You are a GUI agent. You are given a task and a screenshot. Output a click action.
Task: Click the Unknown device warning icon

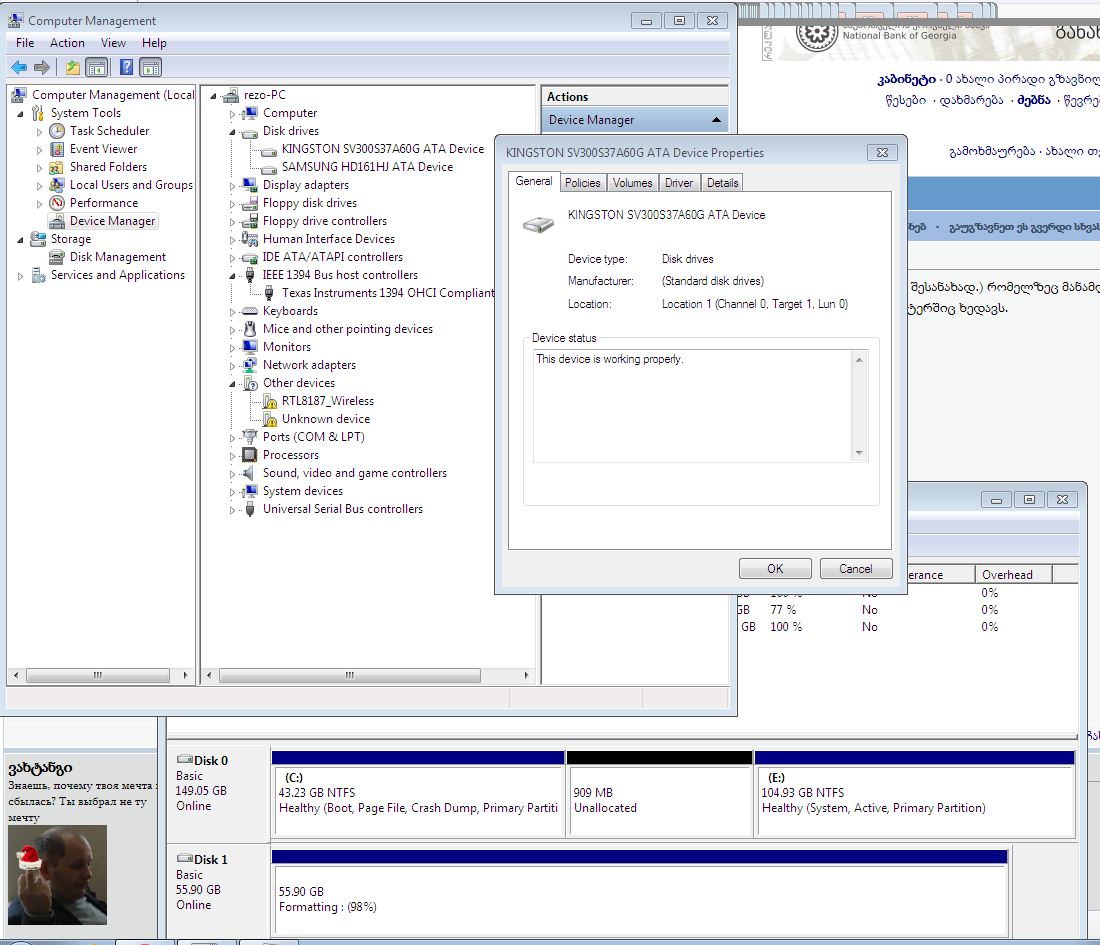[x=268, y=419]
